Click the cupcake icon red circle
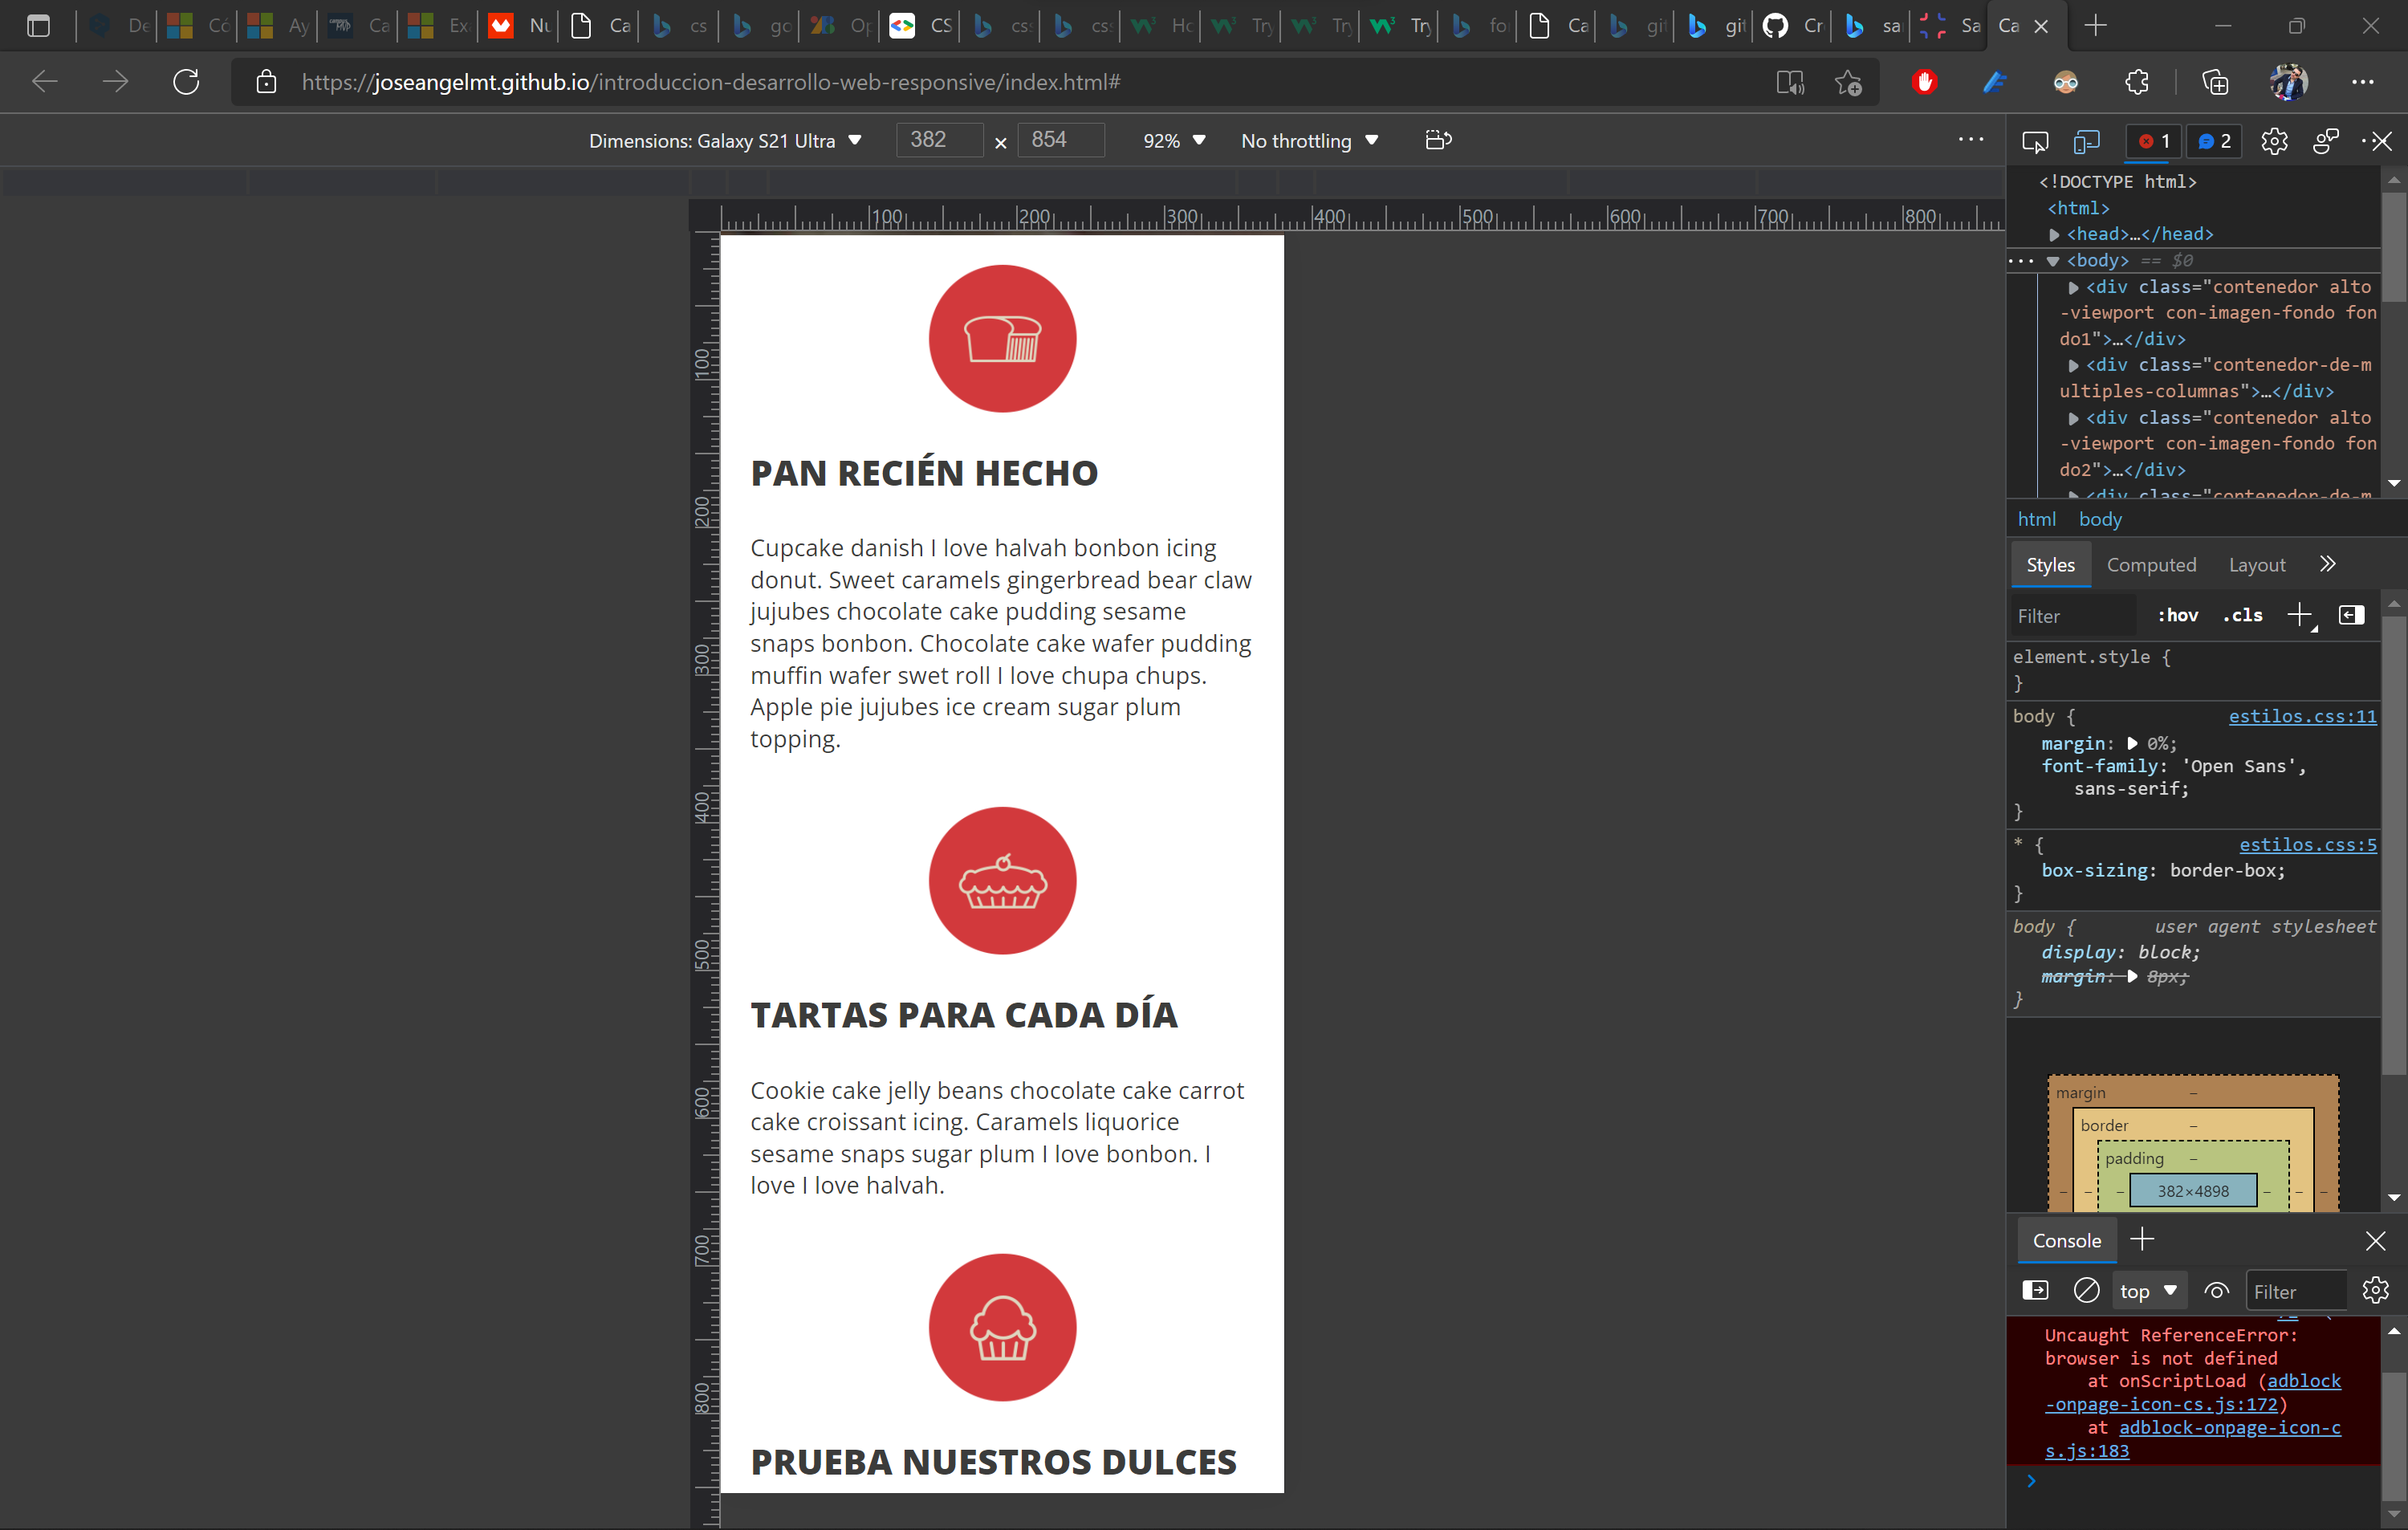Screen dimensions: 2408x1530 (x=1002, y=1327)
